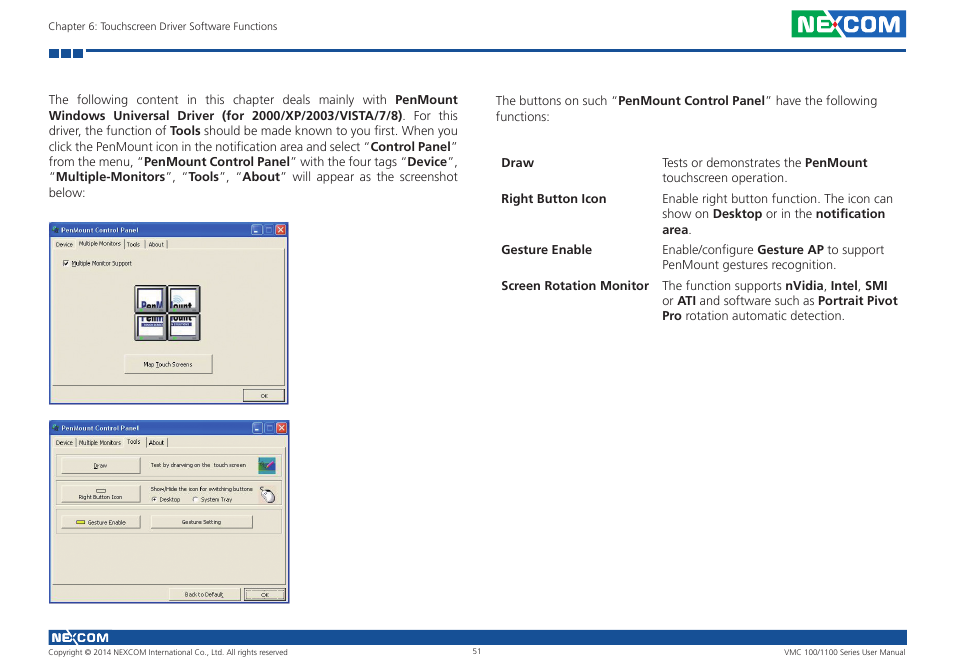
Task: Click the Draw button in the Tools tab
Action: click(100, 466)
